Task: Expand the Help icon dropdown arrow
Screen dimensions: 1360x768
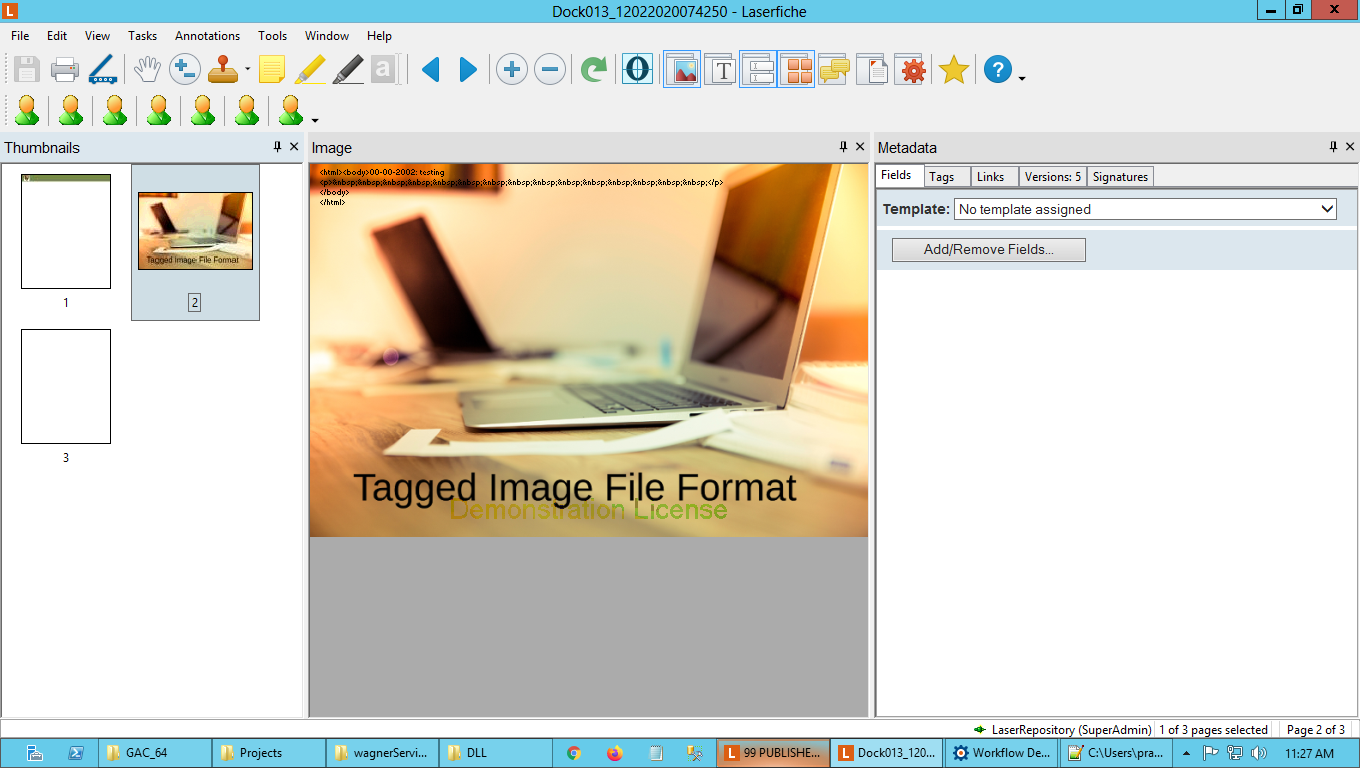Action: (x=1022, y=77)
